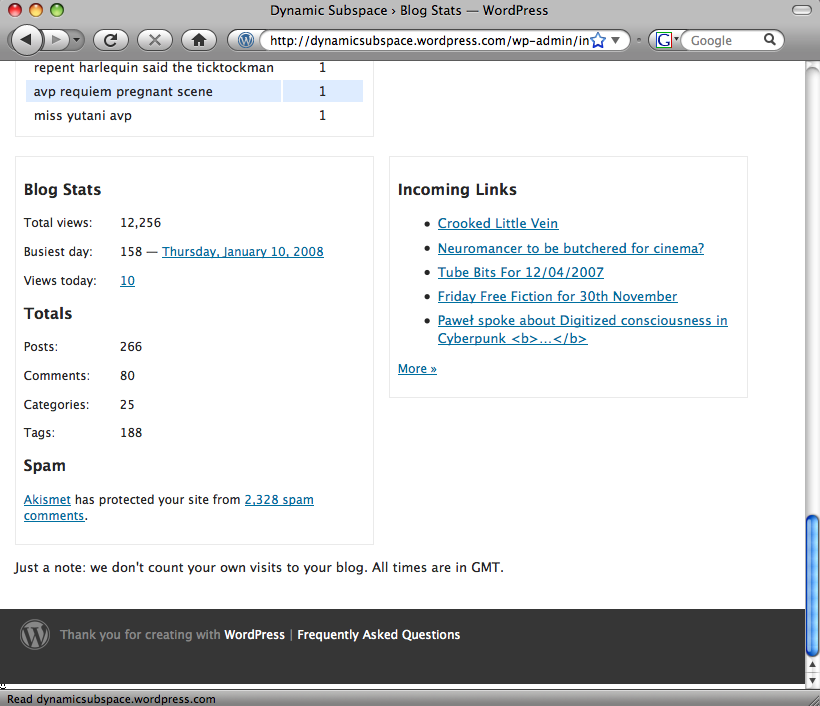Go to the Home page button
The height and width of the screenshot is (706, 820).
tap(199, 40)
